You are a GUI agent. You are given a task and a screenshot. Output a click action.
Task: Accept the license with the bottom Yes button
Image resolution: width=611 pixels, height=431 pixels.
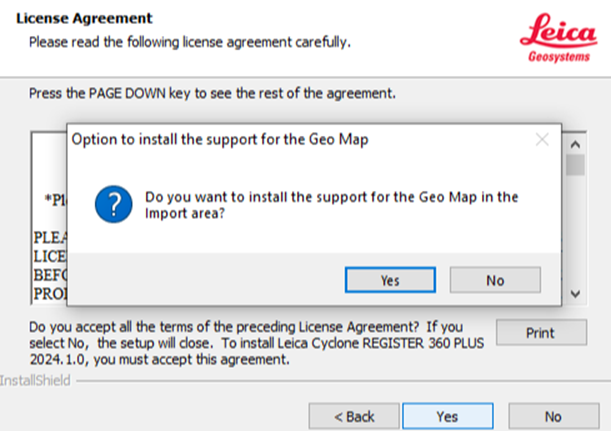click(x=447, y=416)
